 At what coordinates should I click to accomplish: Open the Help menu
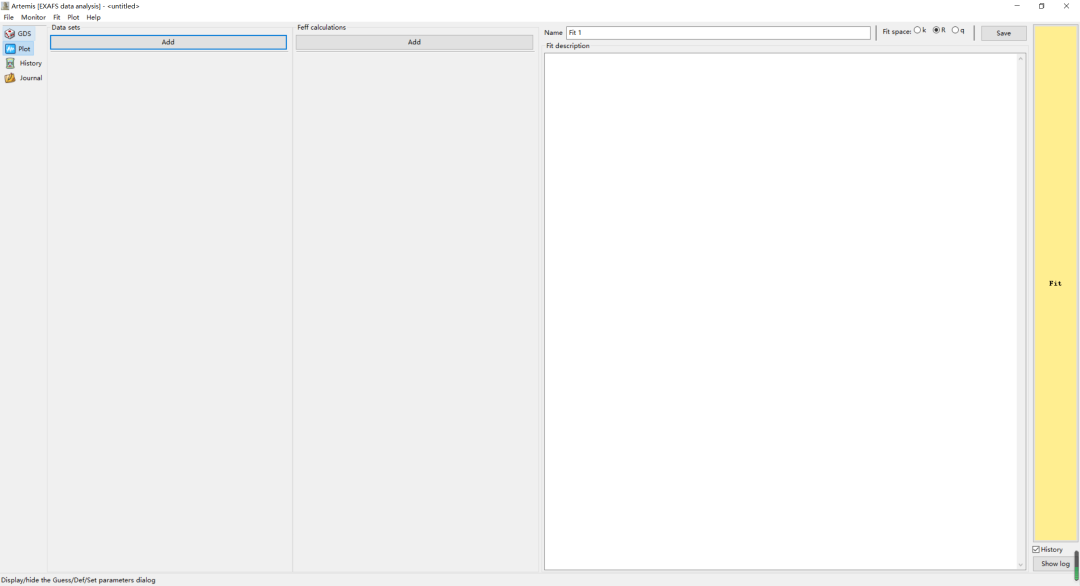click(93, 17)
